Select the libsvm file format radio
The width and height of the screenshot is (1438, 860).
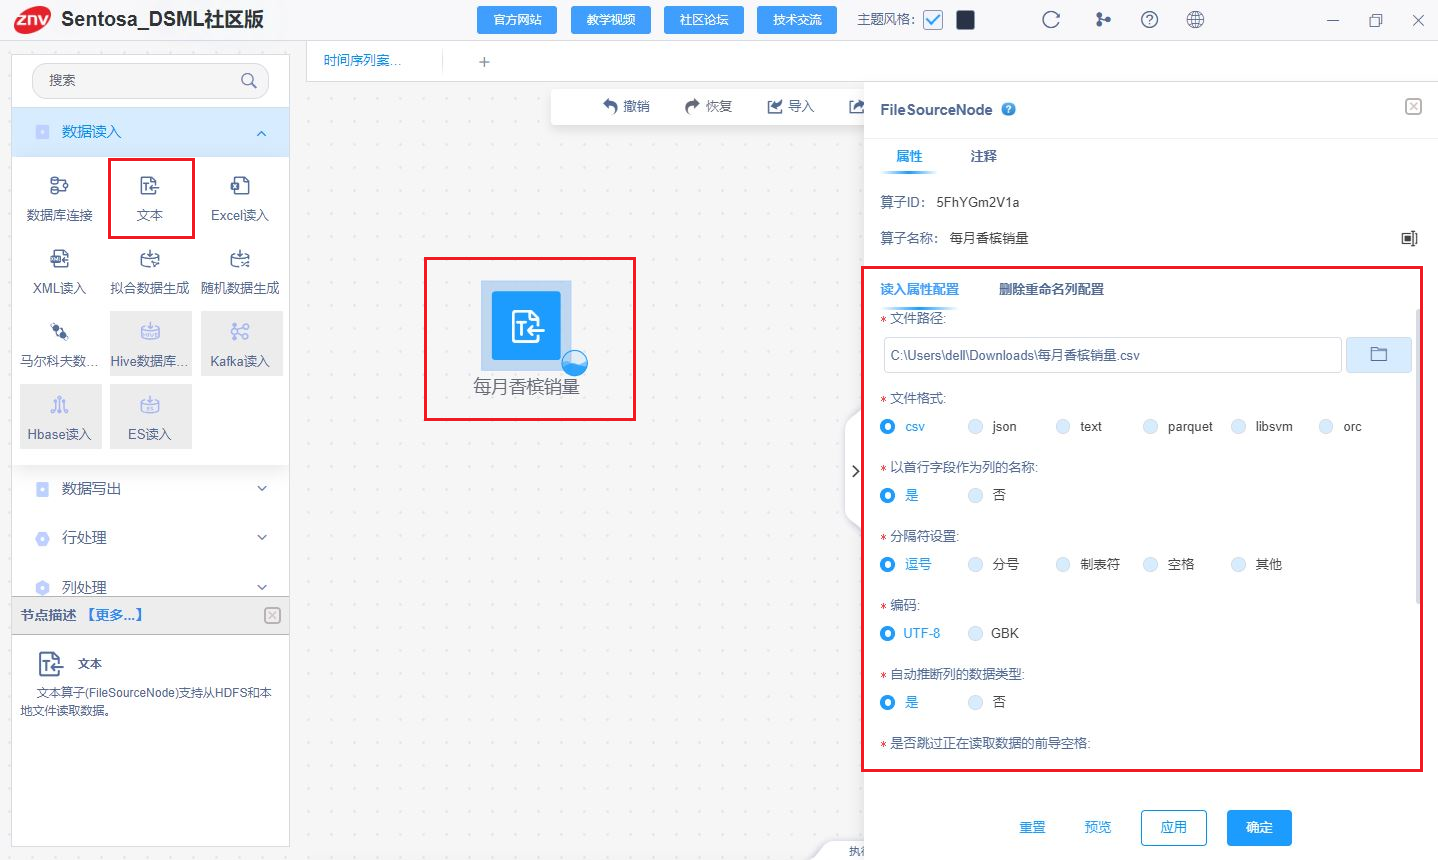coord(1239,426)
